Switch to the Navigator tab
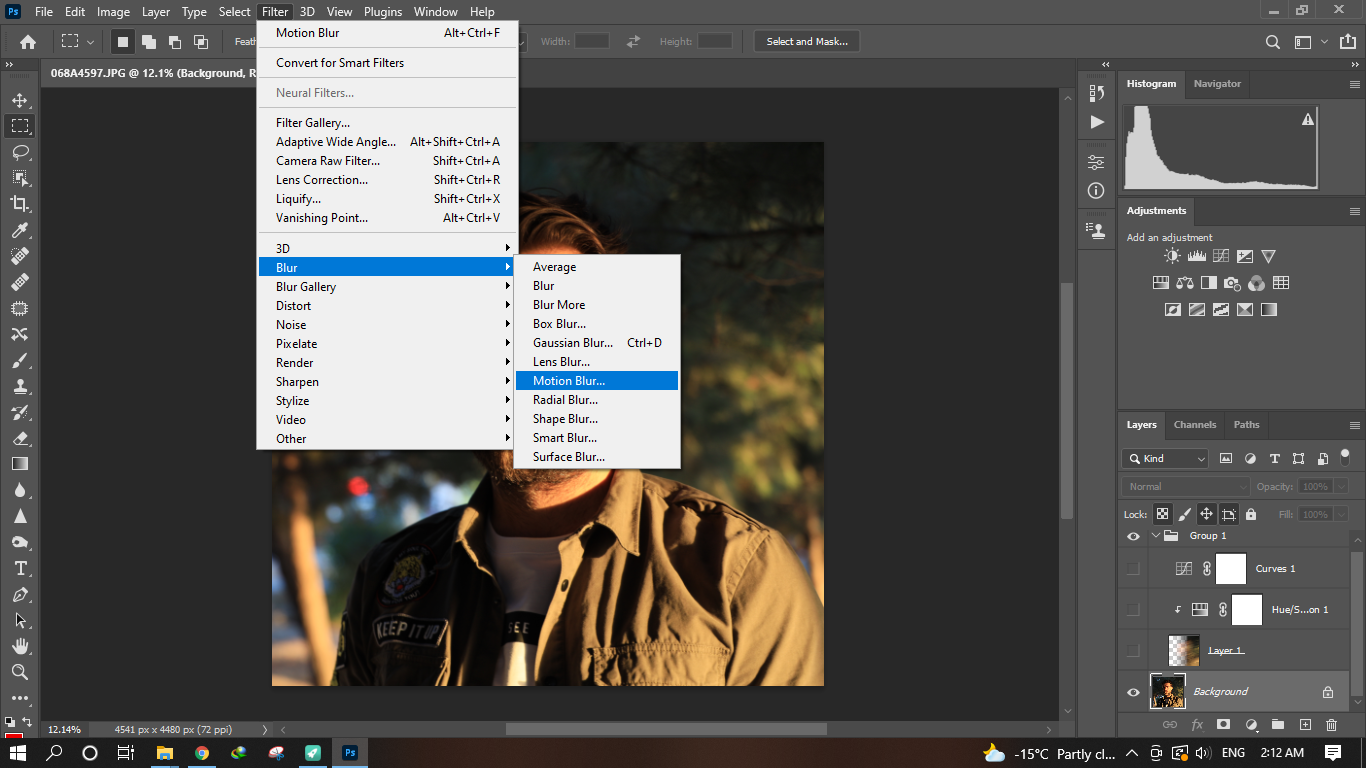 (1217, 84)
